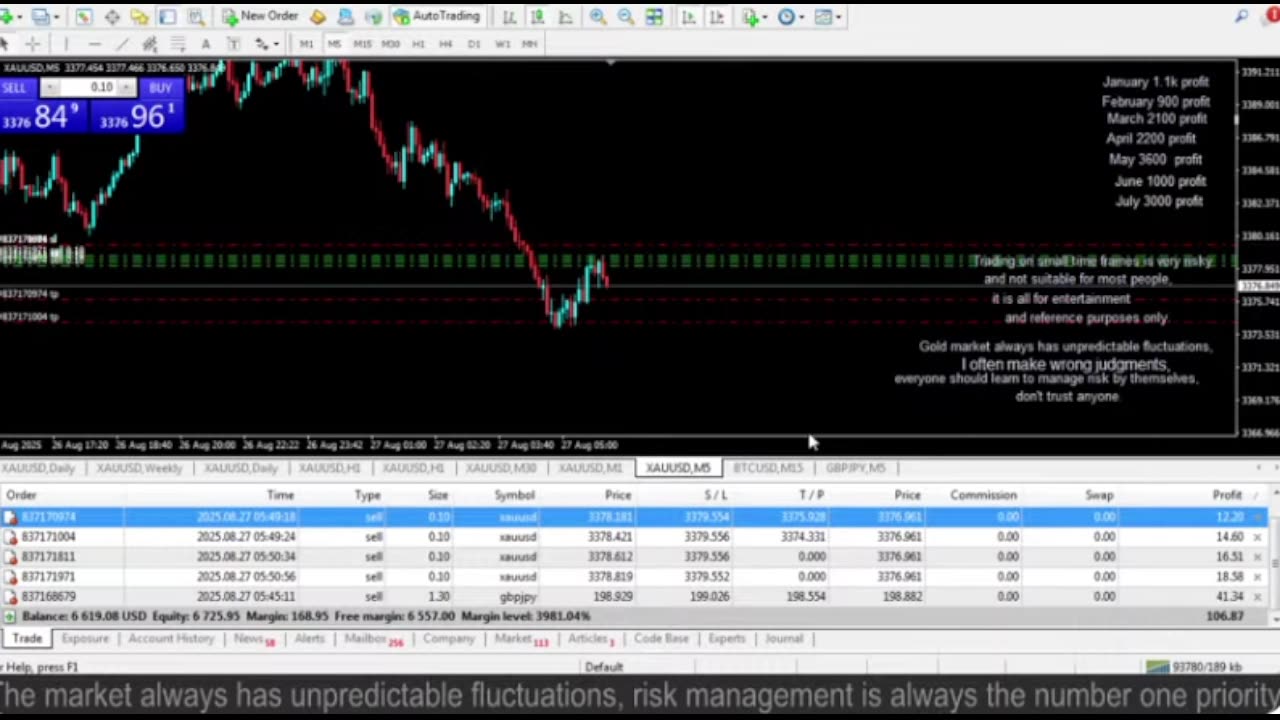Select the text A drawing tool
The width and height of the screenshot is (1280, 720).
(x=205, y=44)
